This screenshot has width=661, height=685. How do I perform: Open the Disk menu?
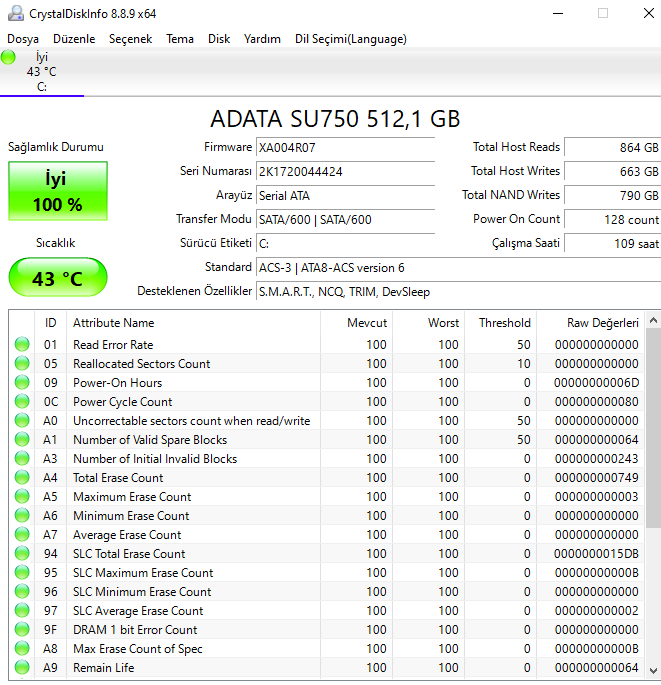tap(219, 39)
